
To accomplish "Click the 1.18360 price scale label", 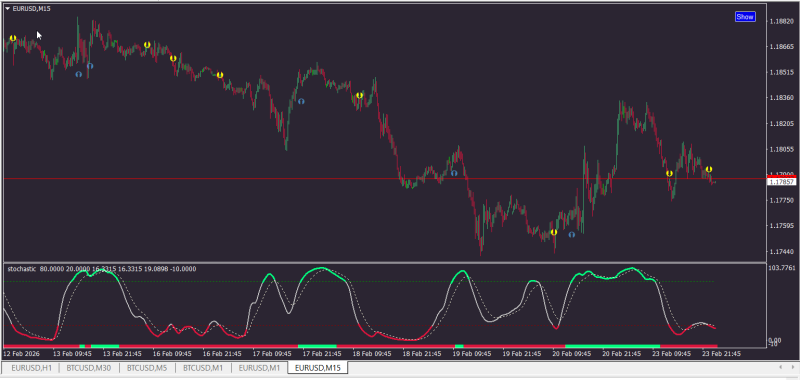I will click(782, 98).
